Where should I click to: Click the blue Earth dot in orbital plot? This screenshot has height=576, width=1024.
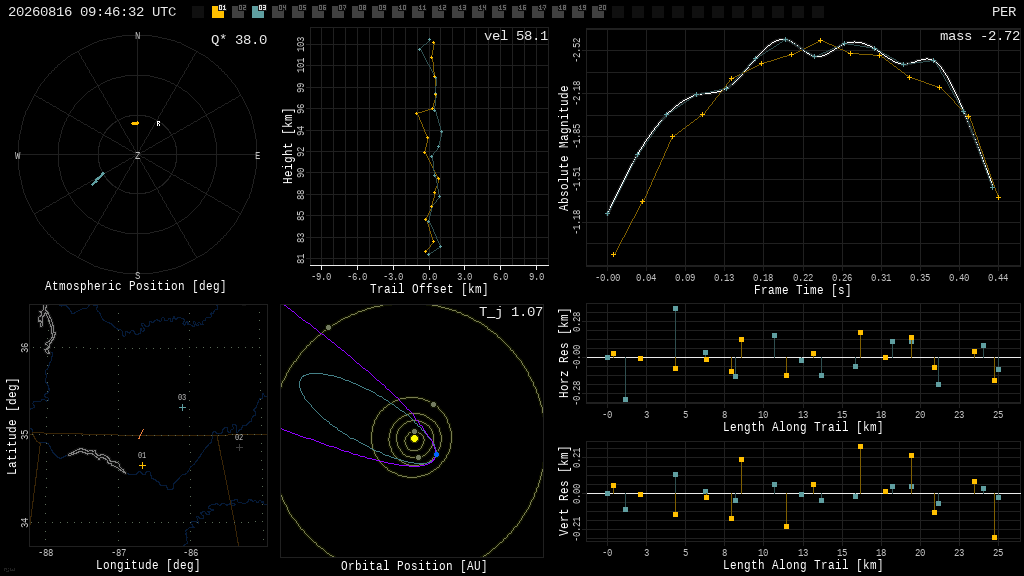coord(436,454)
